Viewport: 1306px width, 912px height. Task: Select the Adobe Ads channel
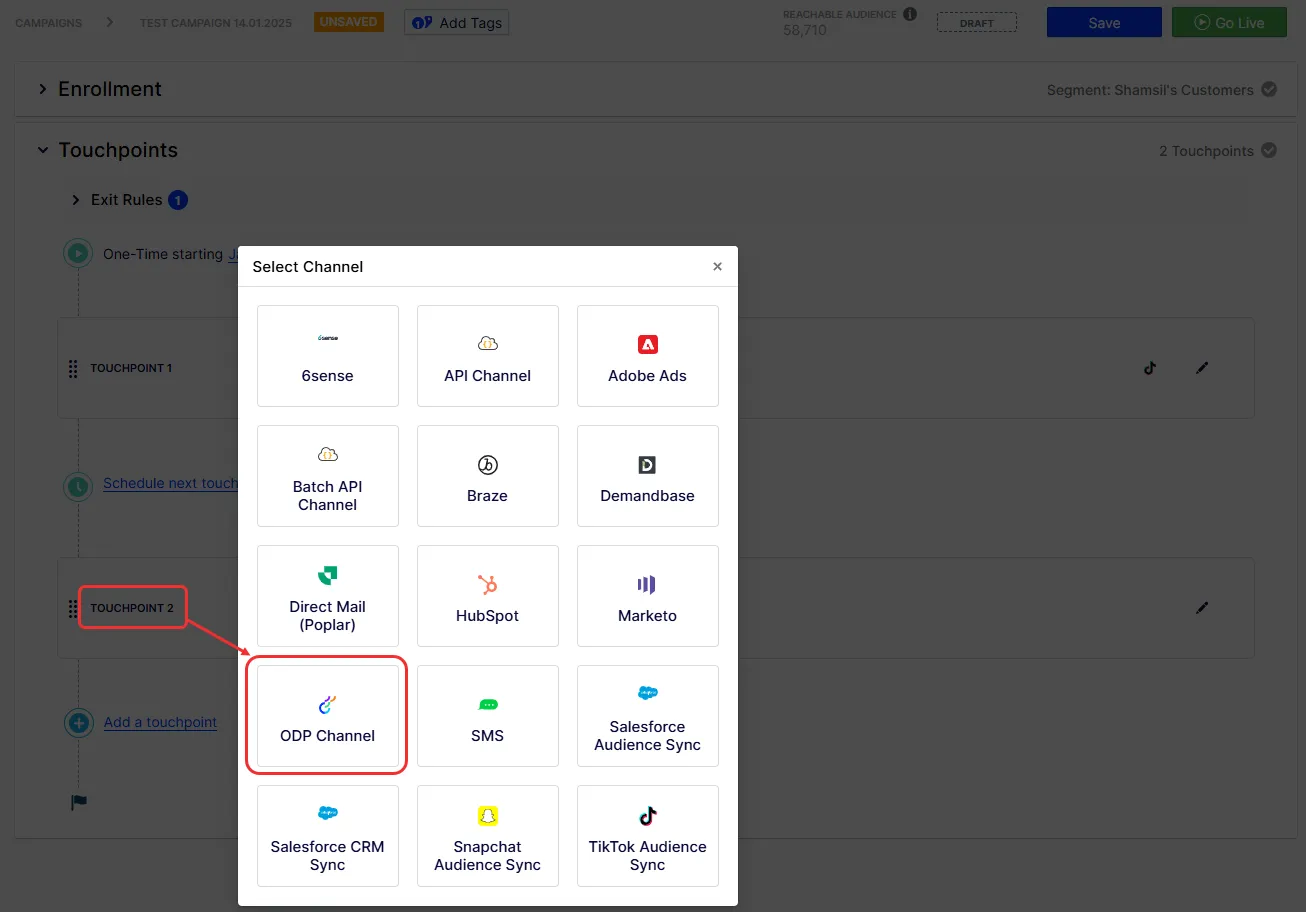tap(648, 356)
